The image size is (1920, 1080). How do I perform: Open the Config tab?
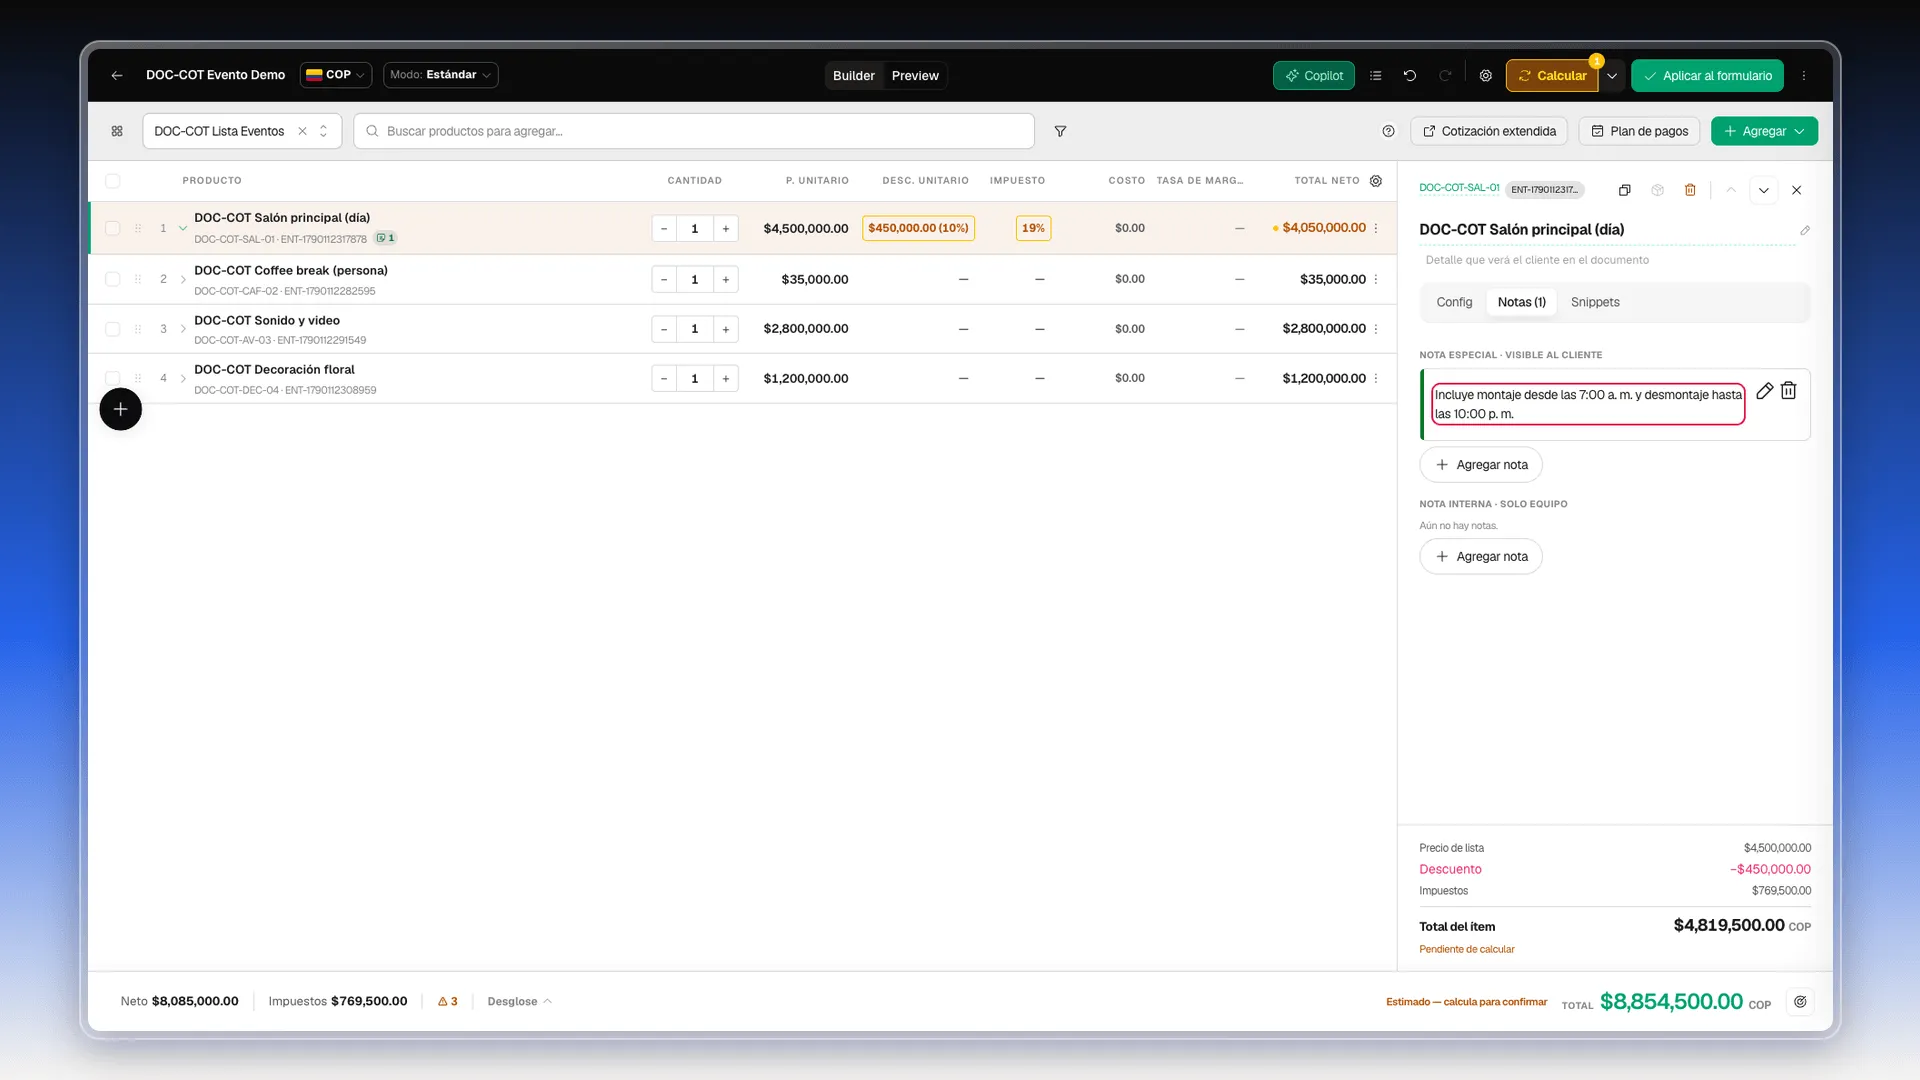tap(1454, 302)
